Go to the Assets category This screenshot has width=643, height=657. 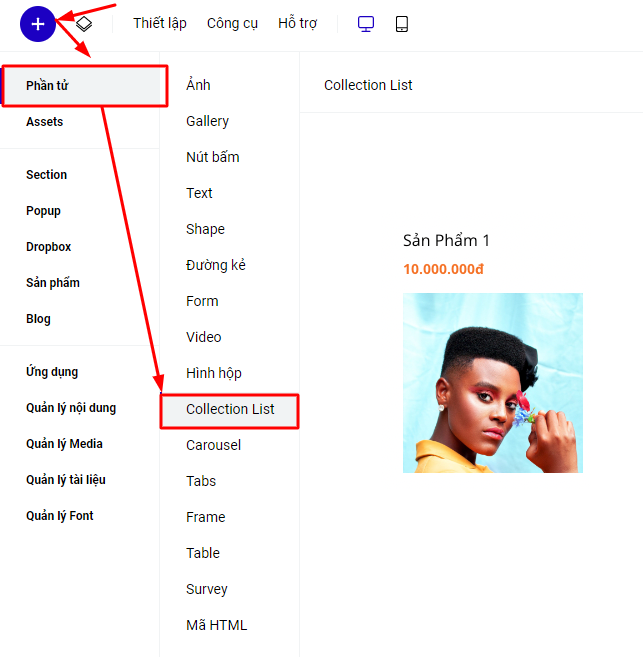(45, 122)
